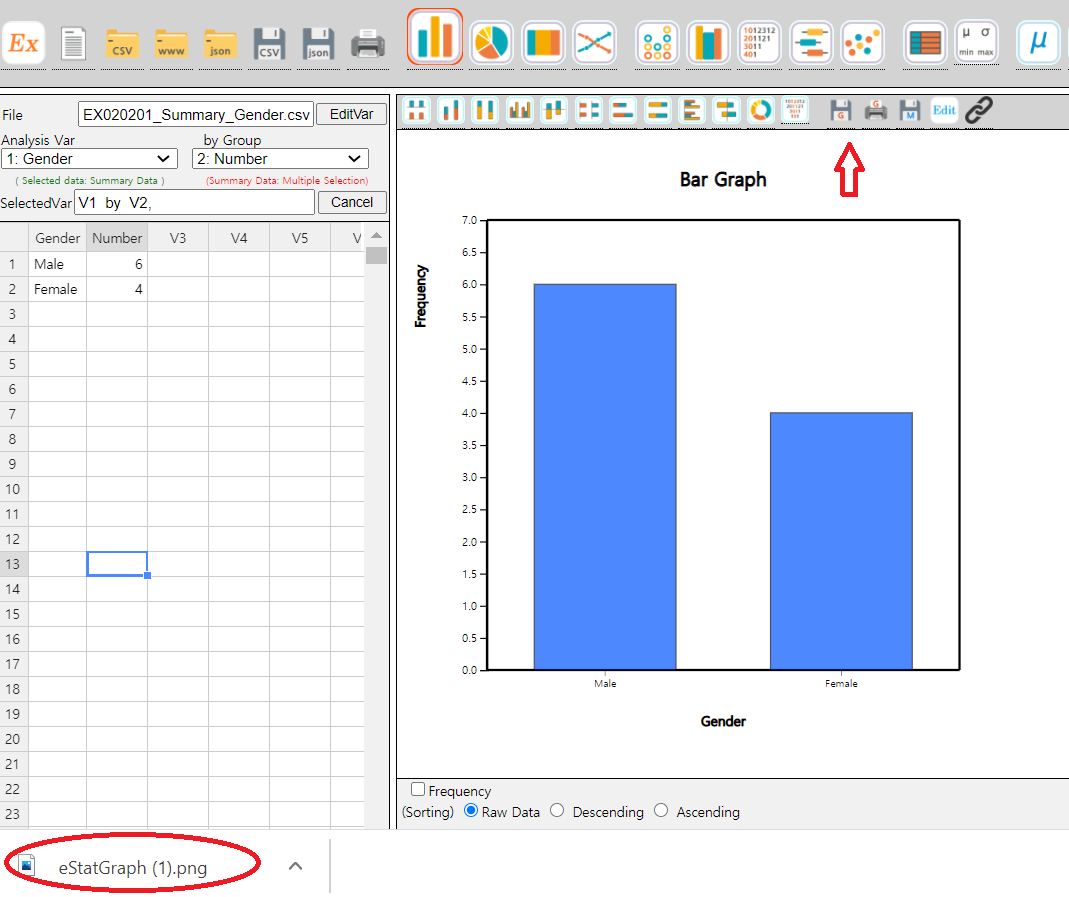Open the JSON folder icon

pyautogui.click(x=220, y=44)
